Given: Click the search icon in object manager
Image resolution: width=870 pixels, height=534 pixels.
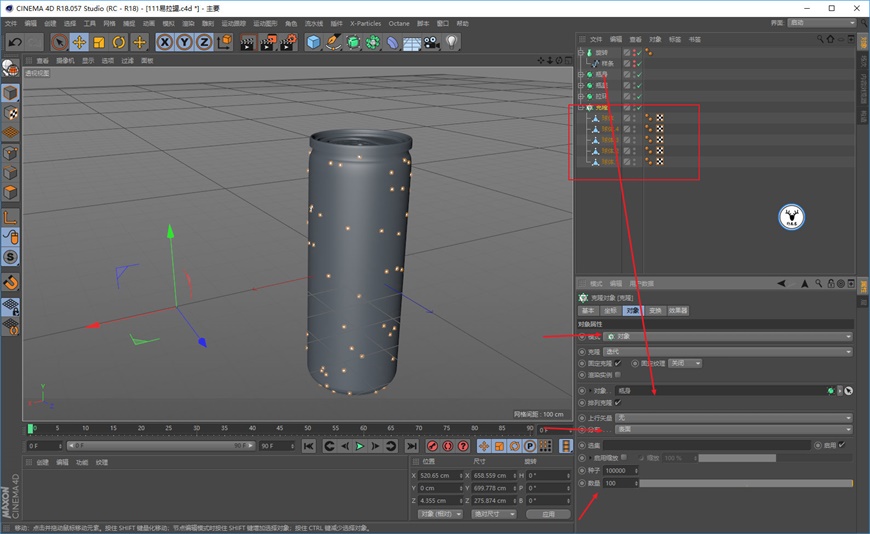Looking at the screenshot, I should pos(820,39).
